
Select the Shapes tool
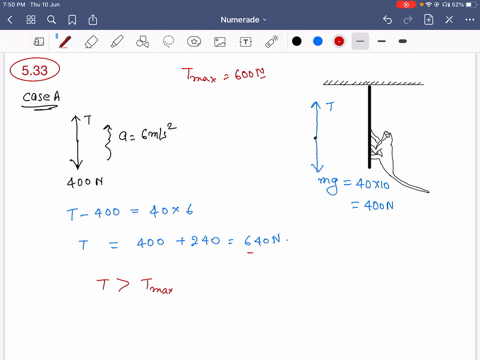(x=142, y=42)
